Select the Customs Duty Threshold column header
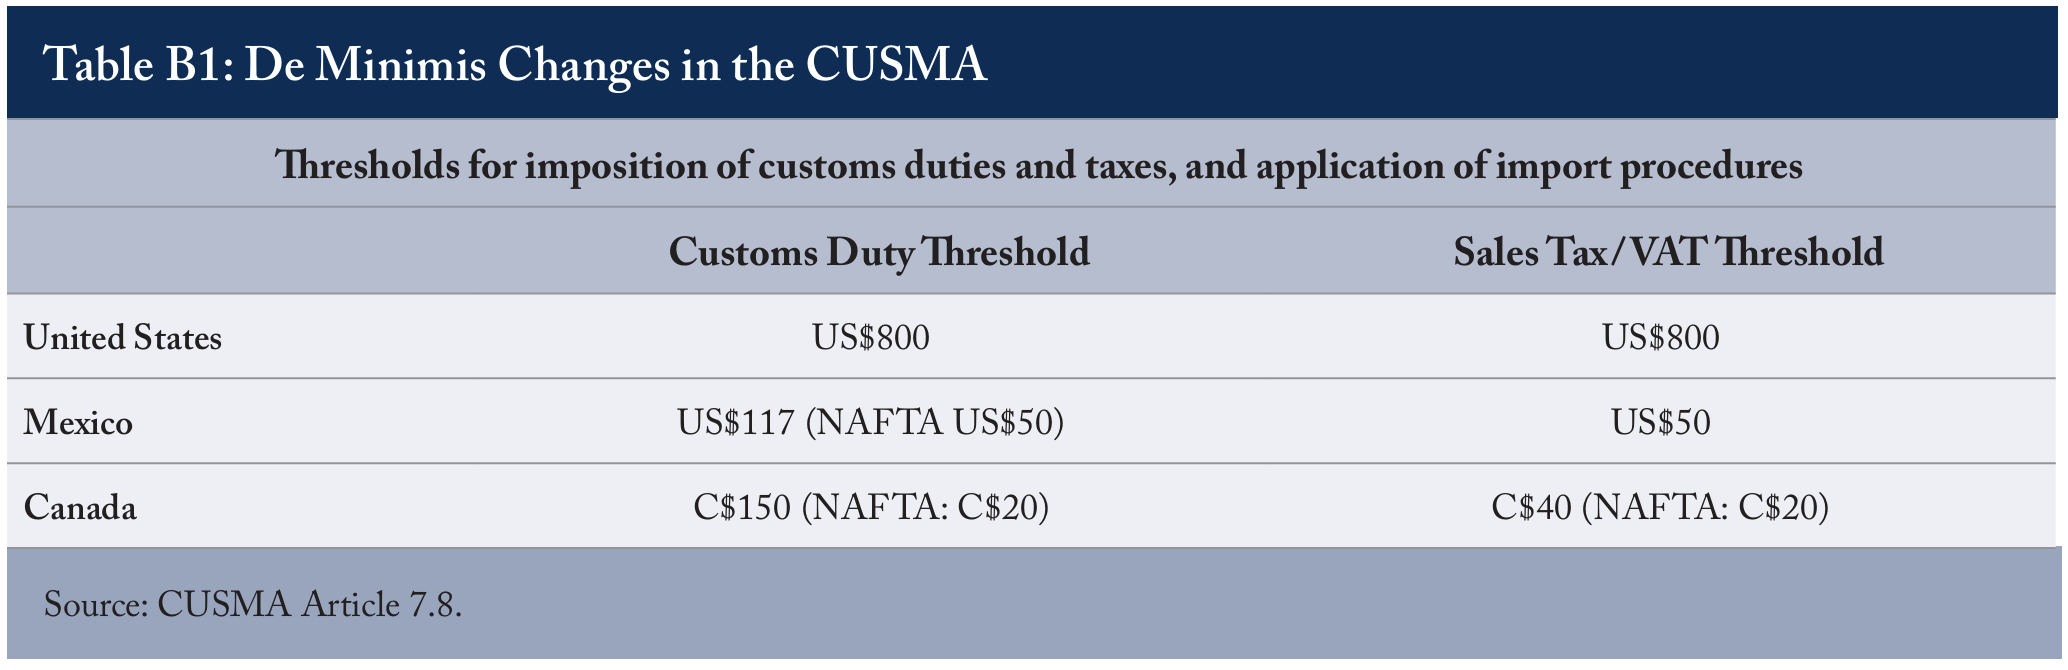This screenshot has width=2068, height=670. click(x=879, y=252)
